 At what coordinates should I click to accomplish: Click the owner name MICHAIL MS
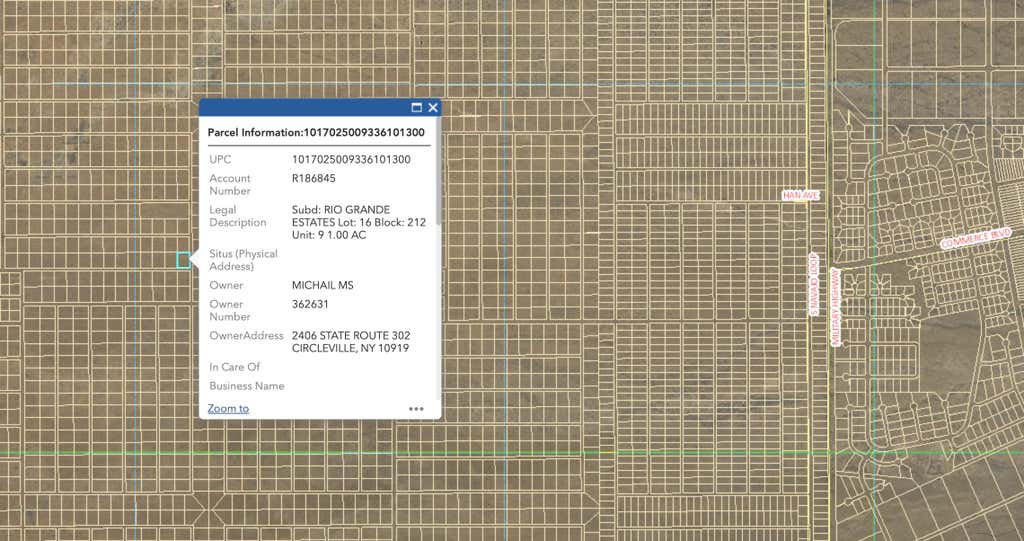323,286
